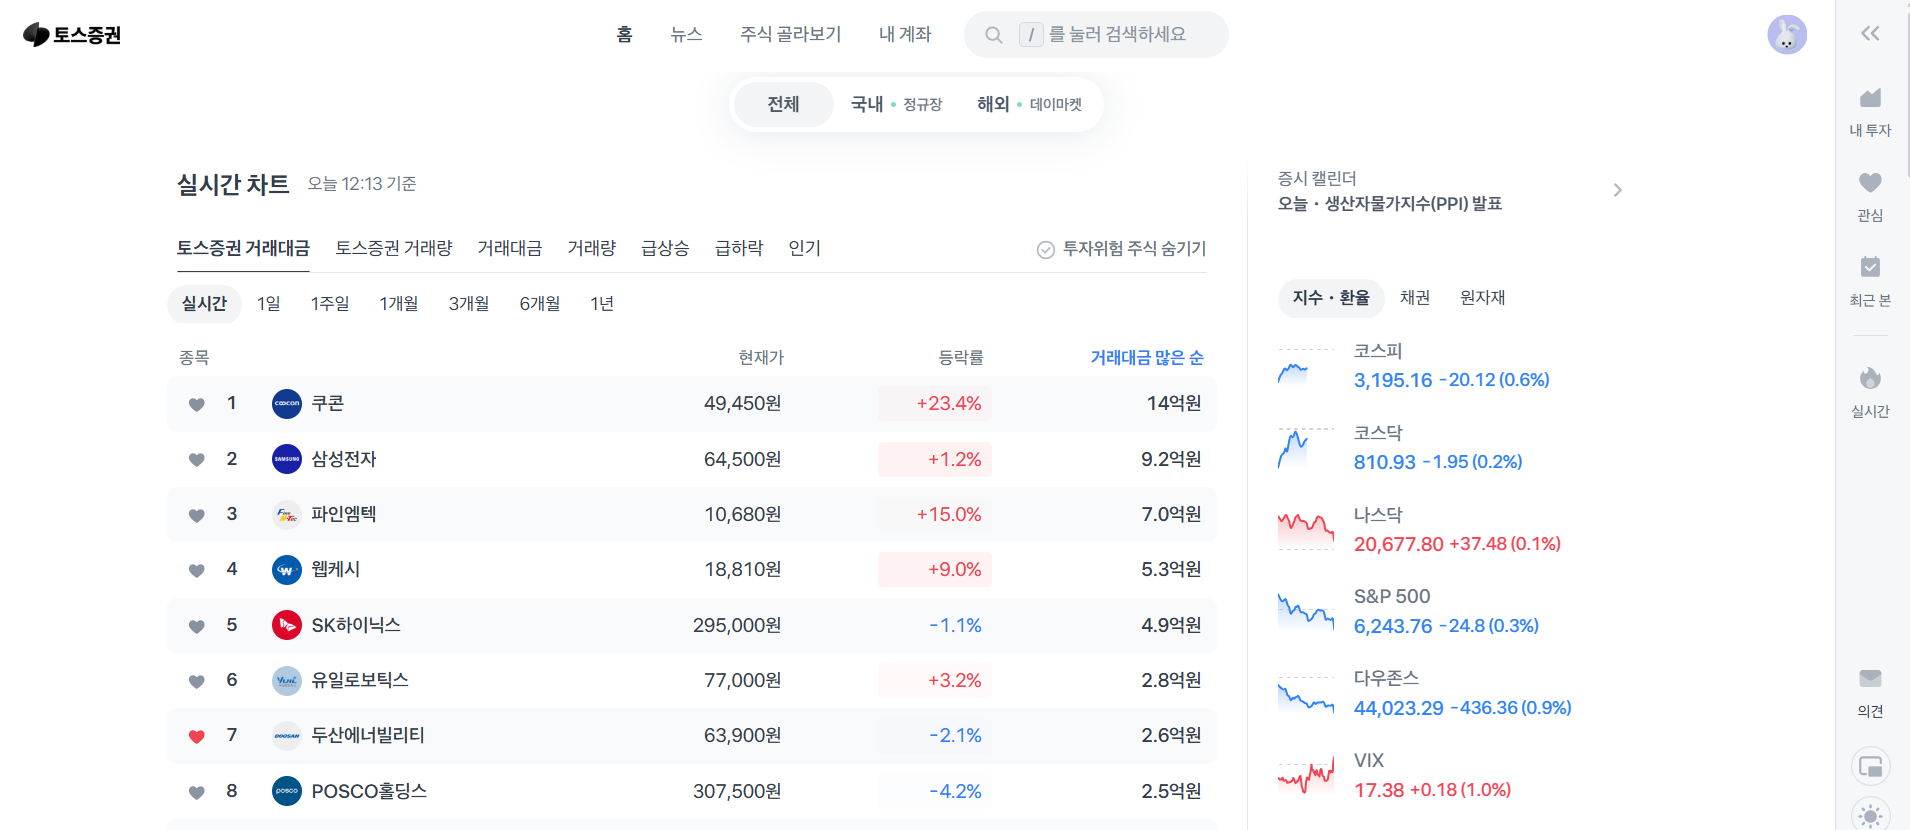1910x830 pixels.
Task: Click 웹케시 company logo
Action: click(287, 570)
